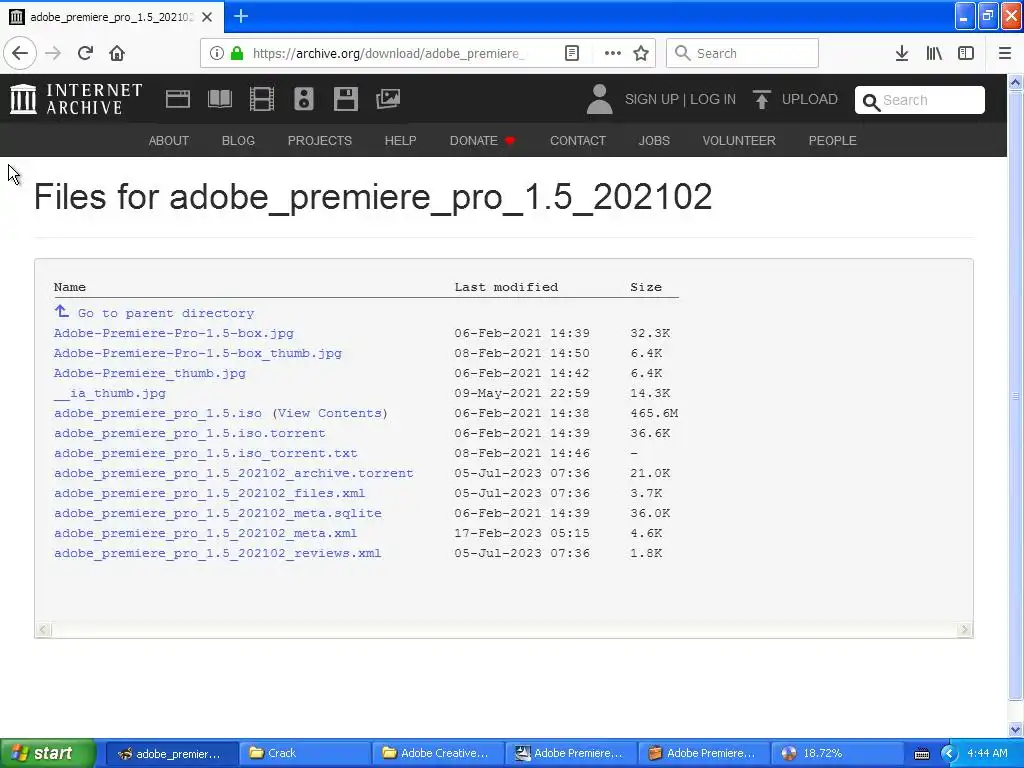Screen dimensions: 1024x768
Task: Open adobe_premiere_pro_1.5.iso_torrent.txt link
Action: coord(206,453)
